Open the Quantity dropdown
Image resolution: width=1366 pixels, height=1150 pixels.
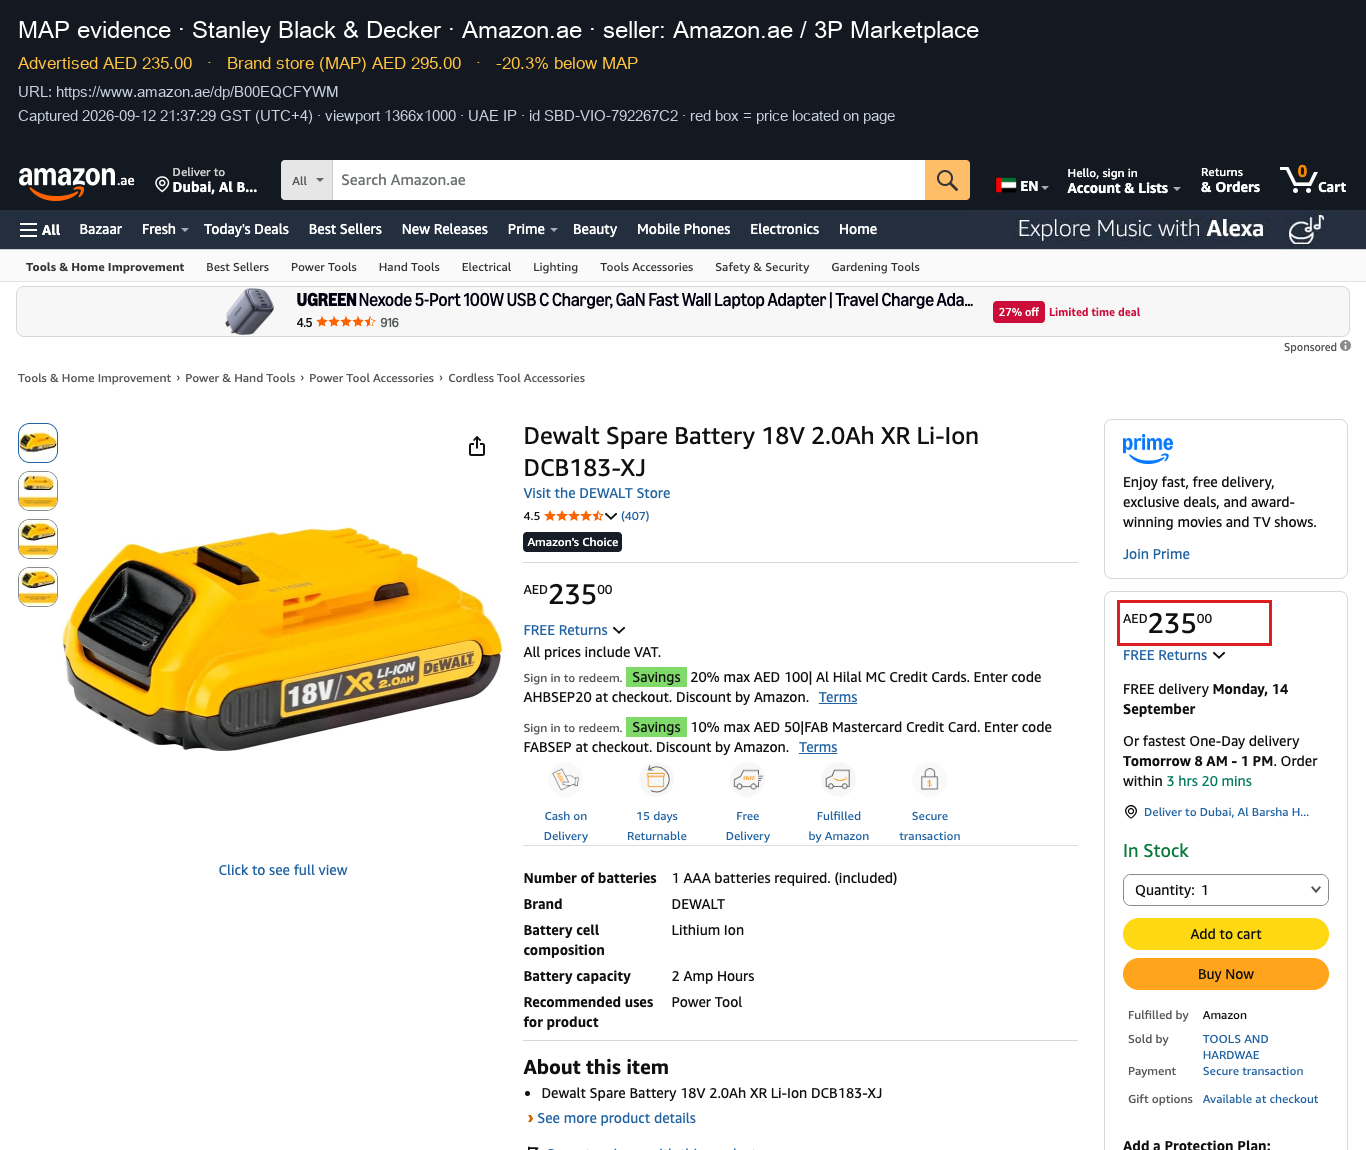(x=1226, y=890)
